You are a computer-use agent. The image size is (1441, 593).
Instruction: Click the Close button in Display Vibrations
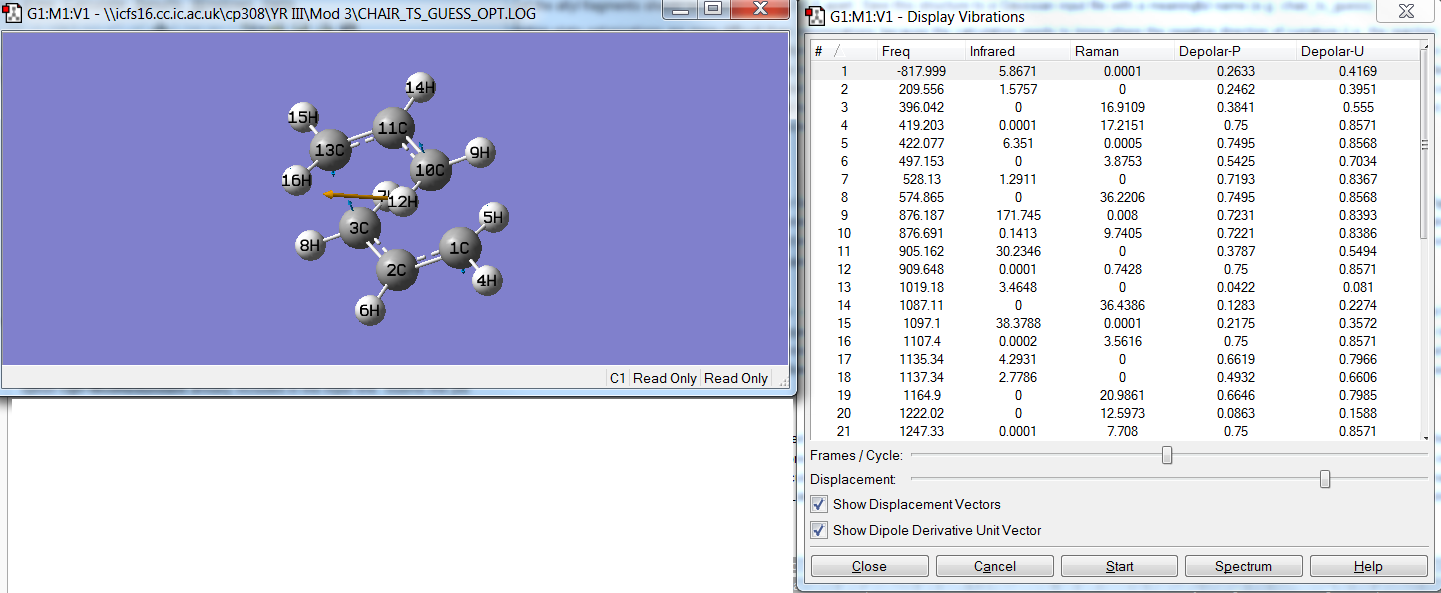[x=869, y=566]
